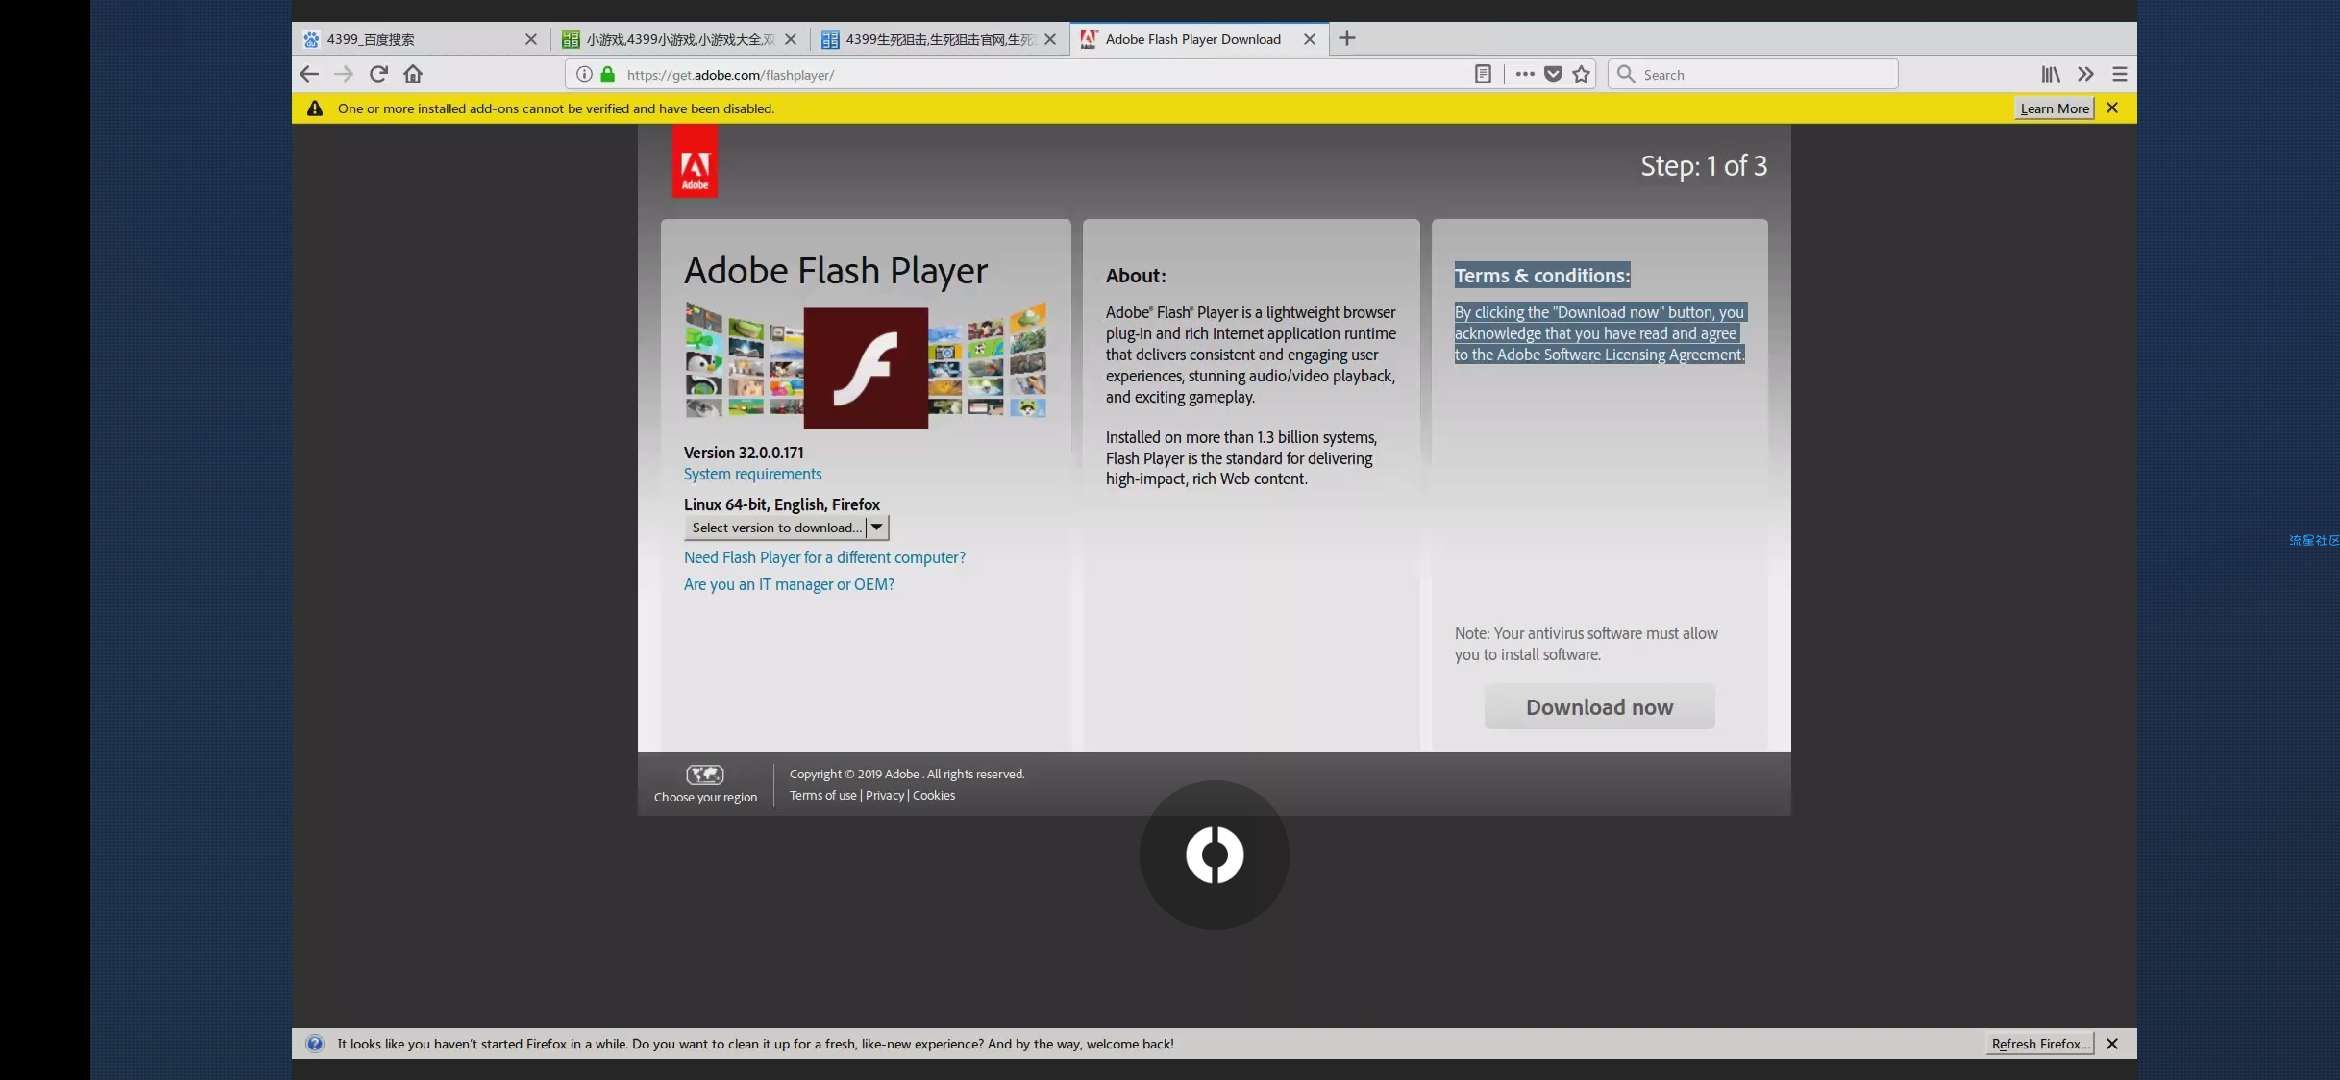The height and width of the screenshot is (1080, 2340).
Task: Bookmark this page with star icon
Action: [x=1581, y=74]
